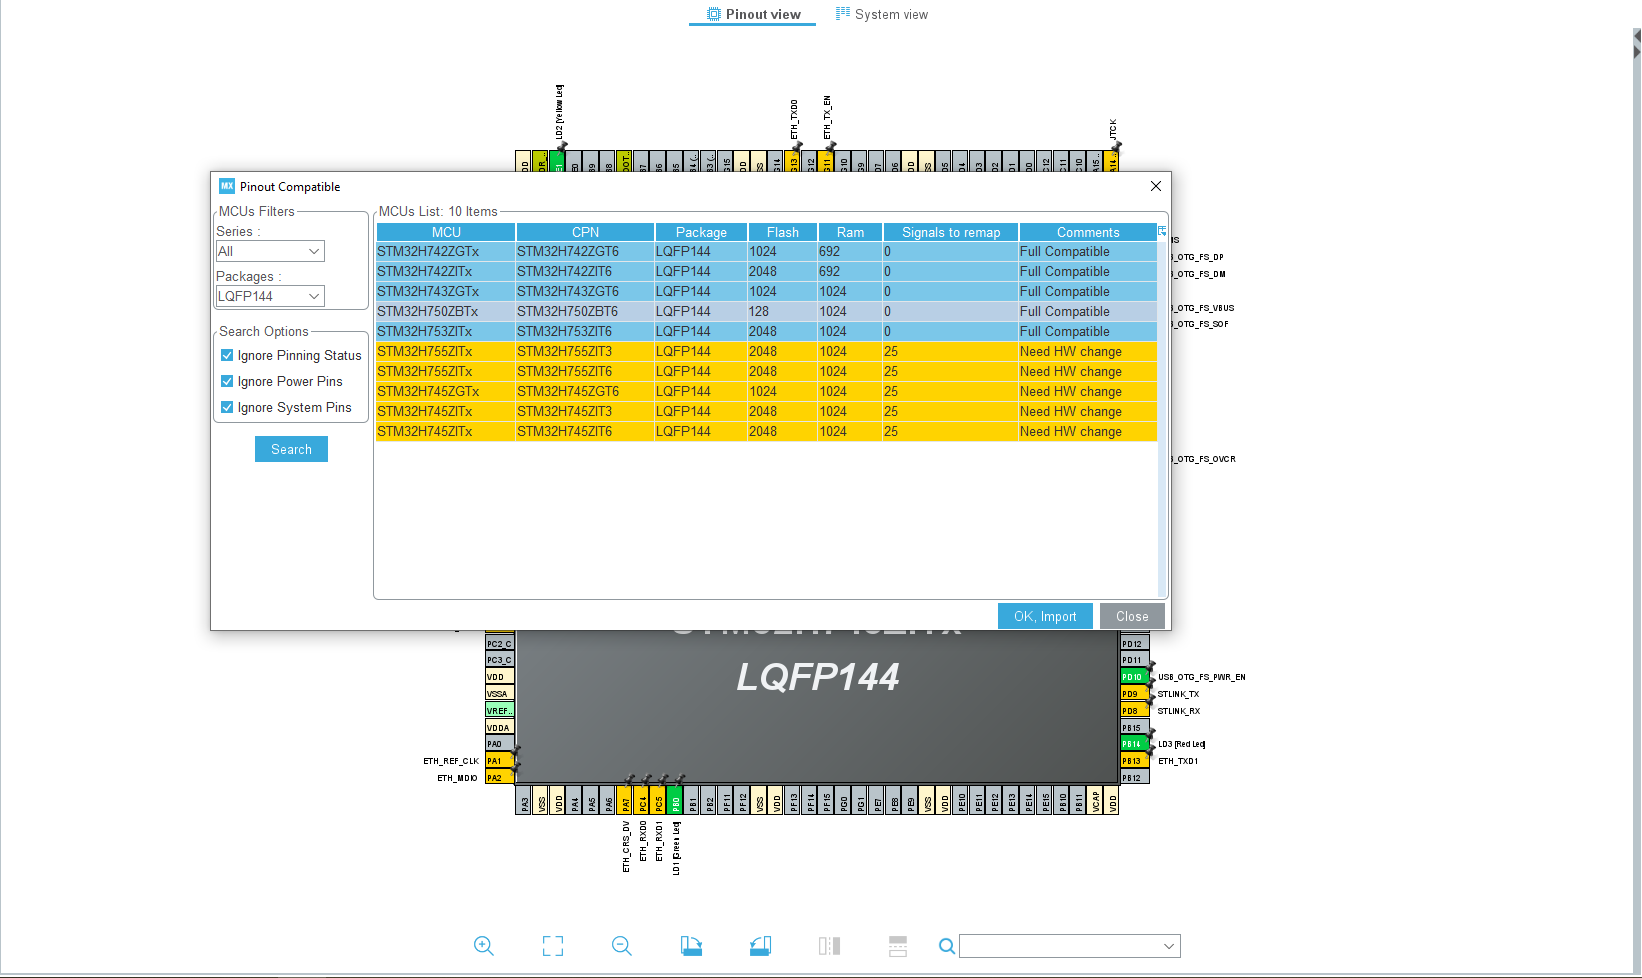Click the OK, Import button
Screen dimensions: 1642x978
click(1045, 616)
